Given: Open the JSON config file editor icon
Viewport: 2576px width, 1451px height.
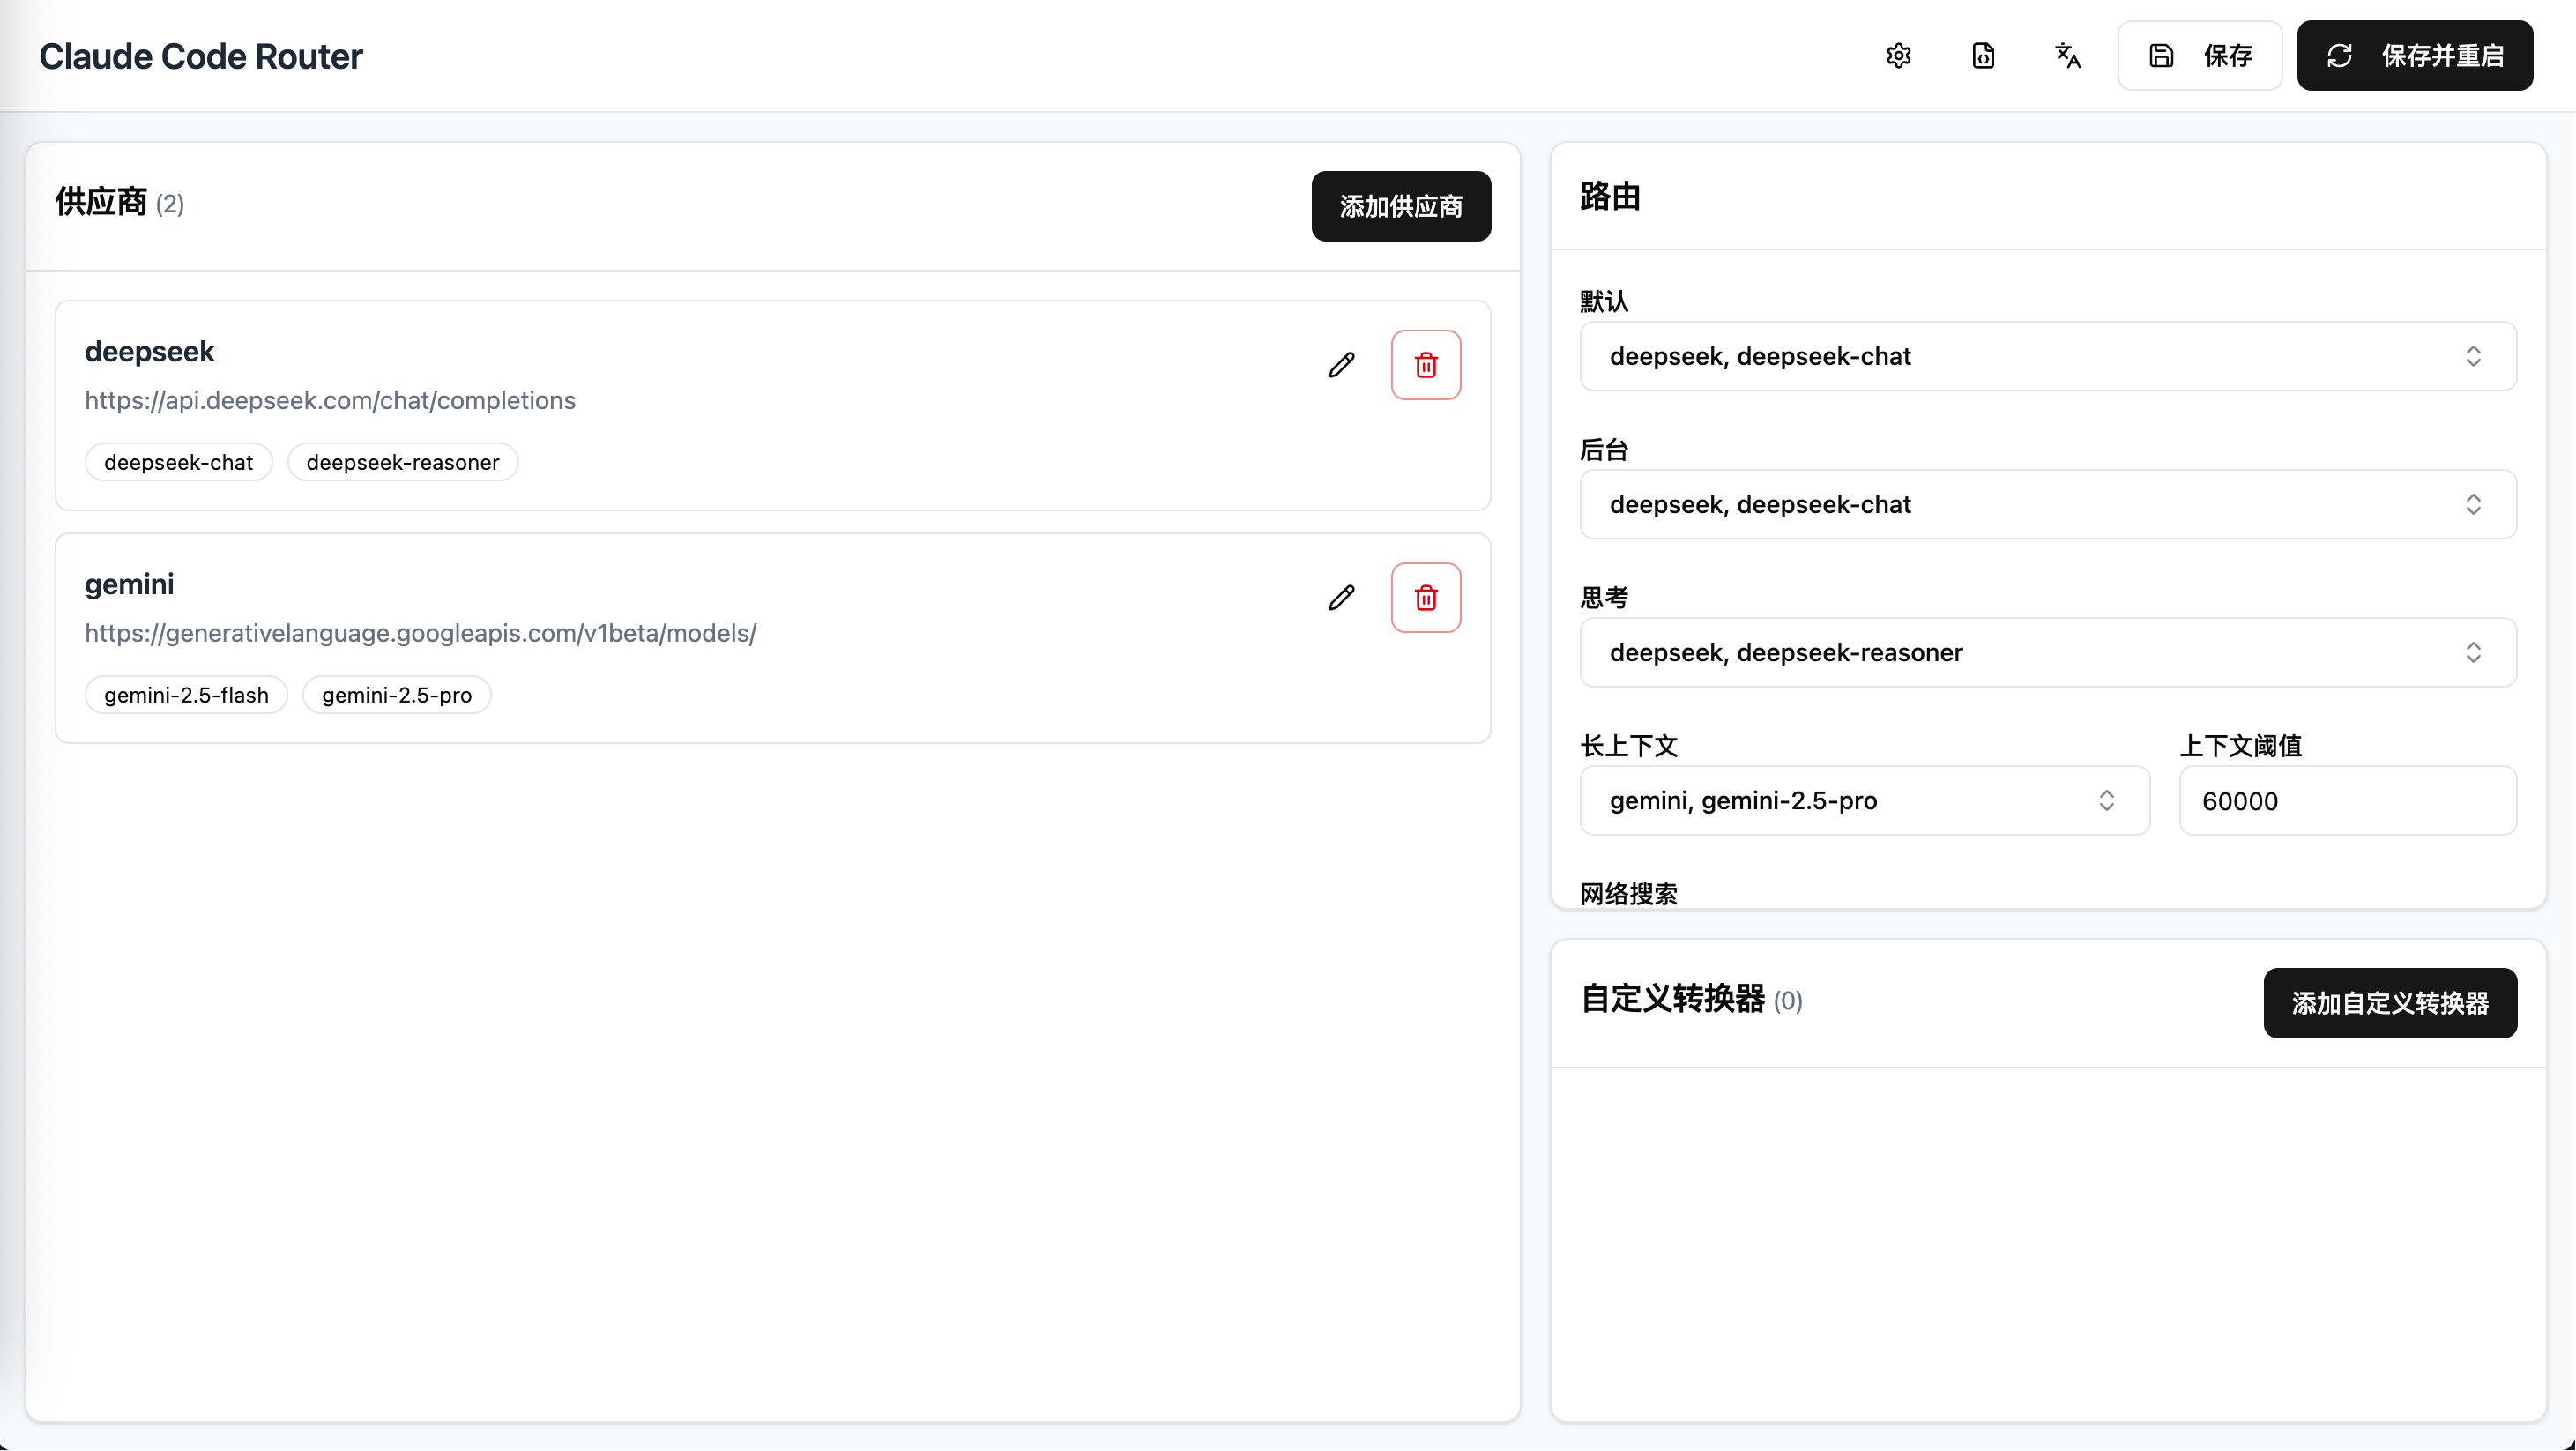Looking at the screenshot, I should click(x=1983, y=56).
